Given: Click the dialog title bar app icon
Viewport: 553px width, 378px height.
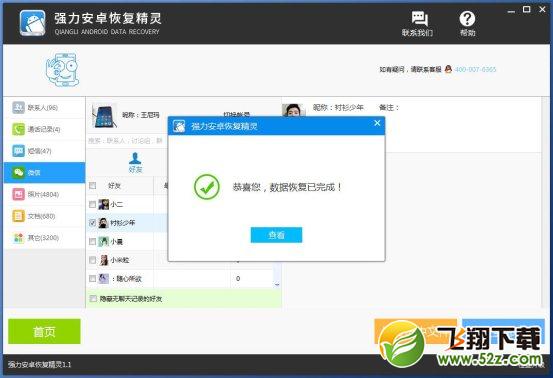Looking at the screenshot, I should coord(179,126).
